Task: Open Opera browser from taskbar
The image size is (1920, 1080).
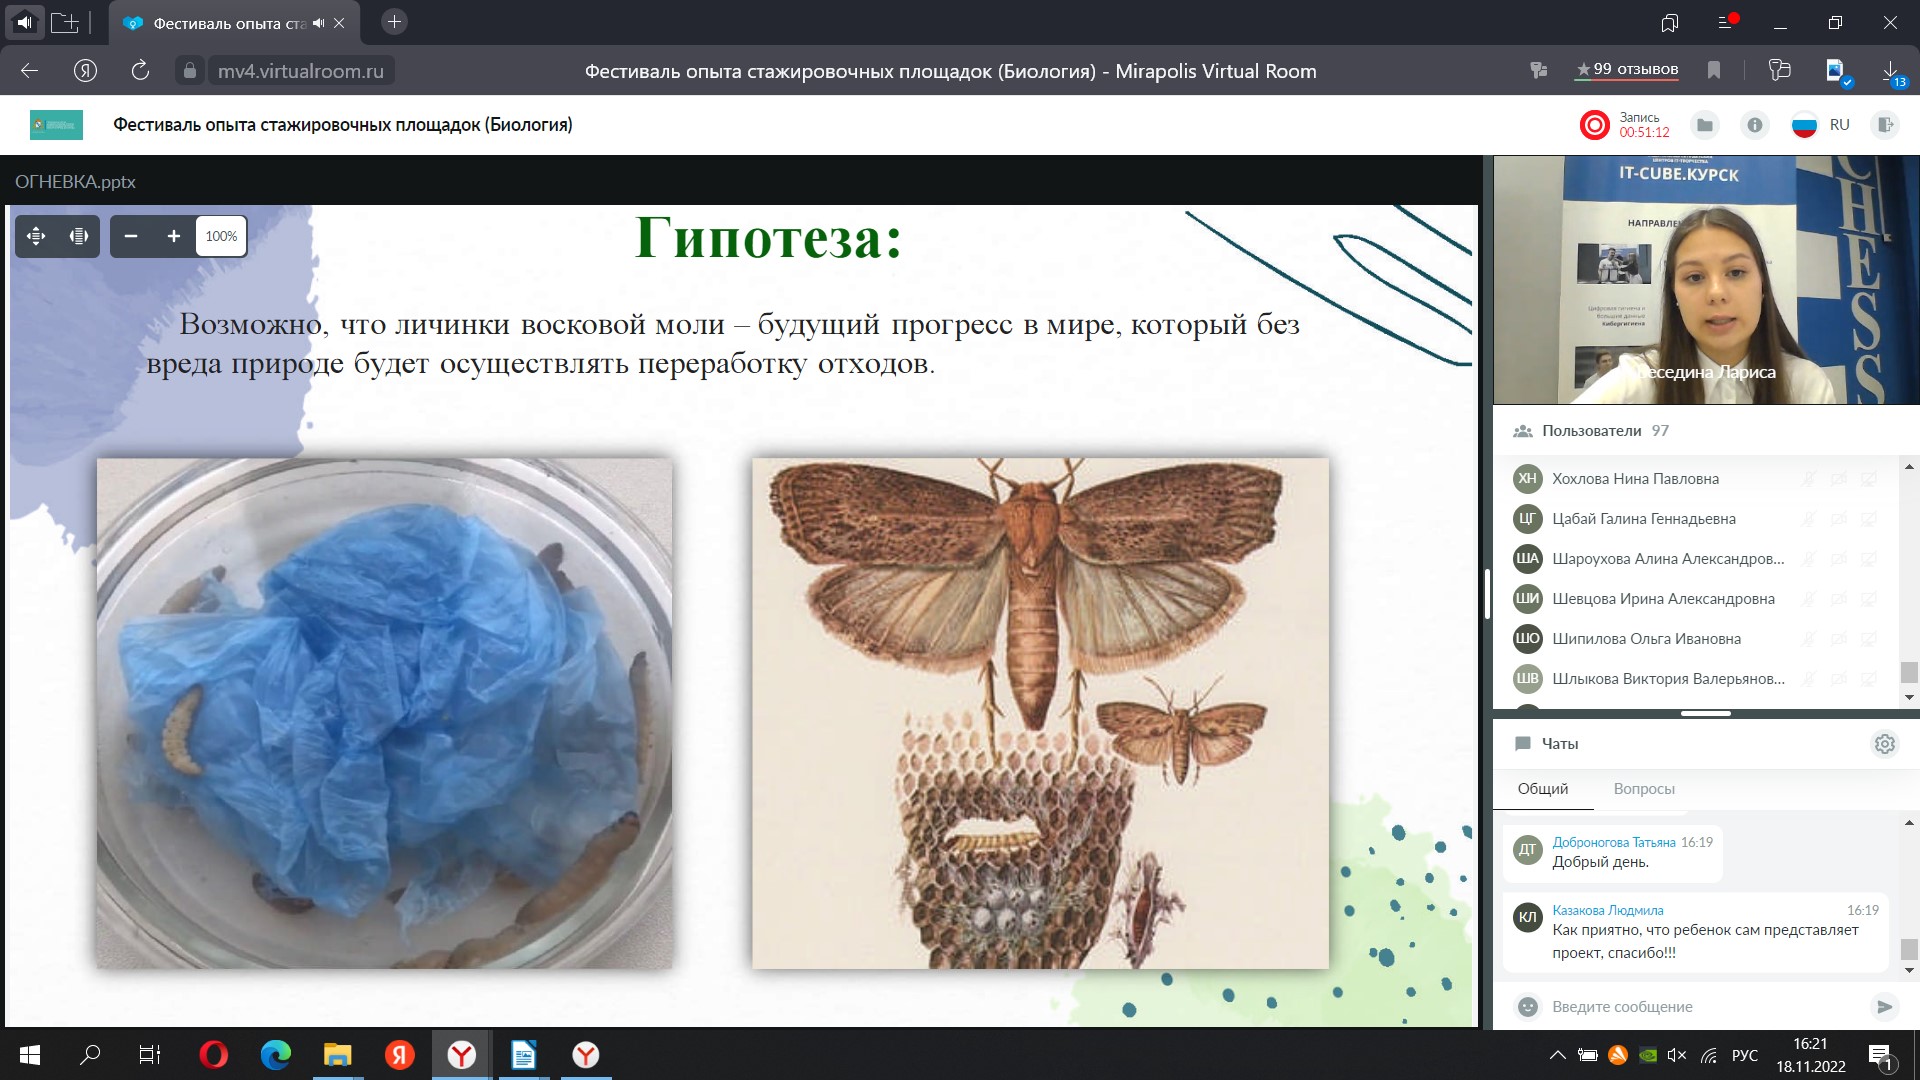Action: [214, 1055]
